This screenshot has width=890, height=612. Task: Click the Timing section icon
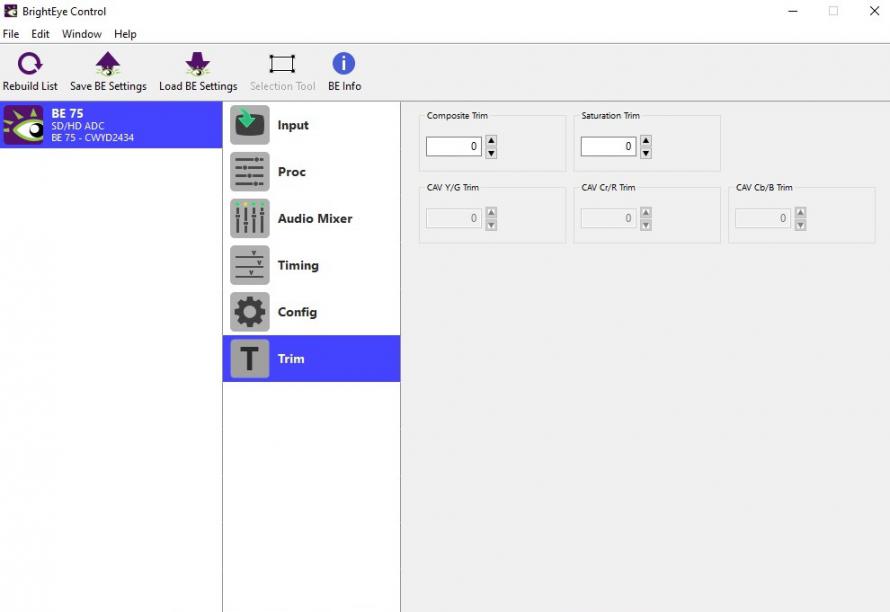tap(250, 265)
